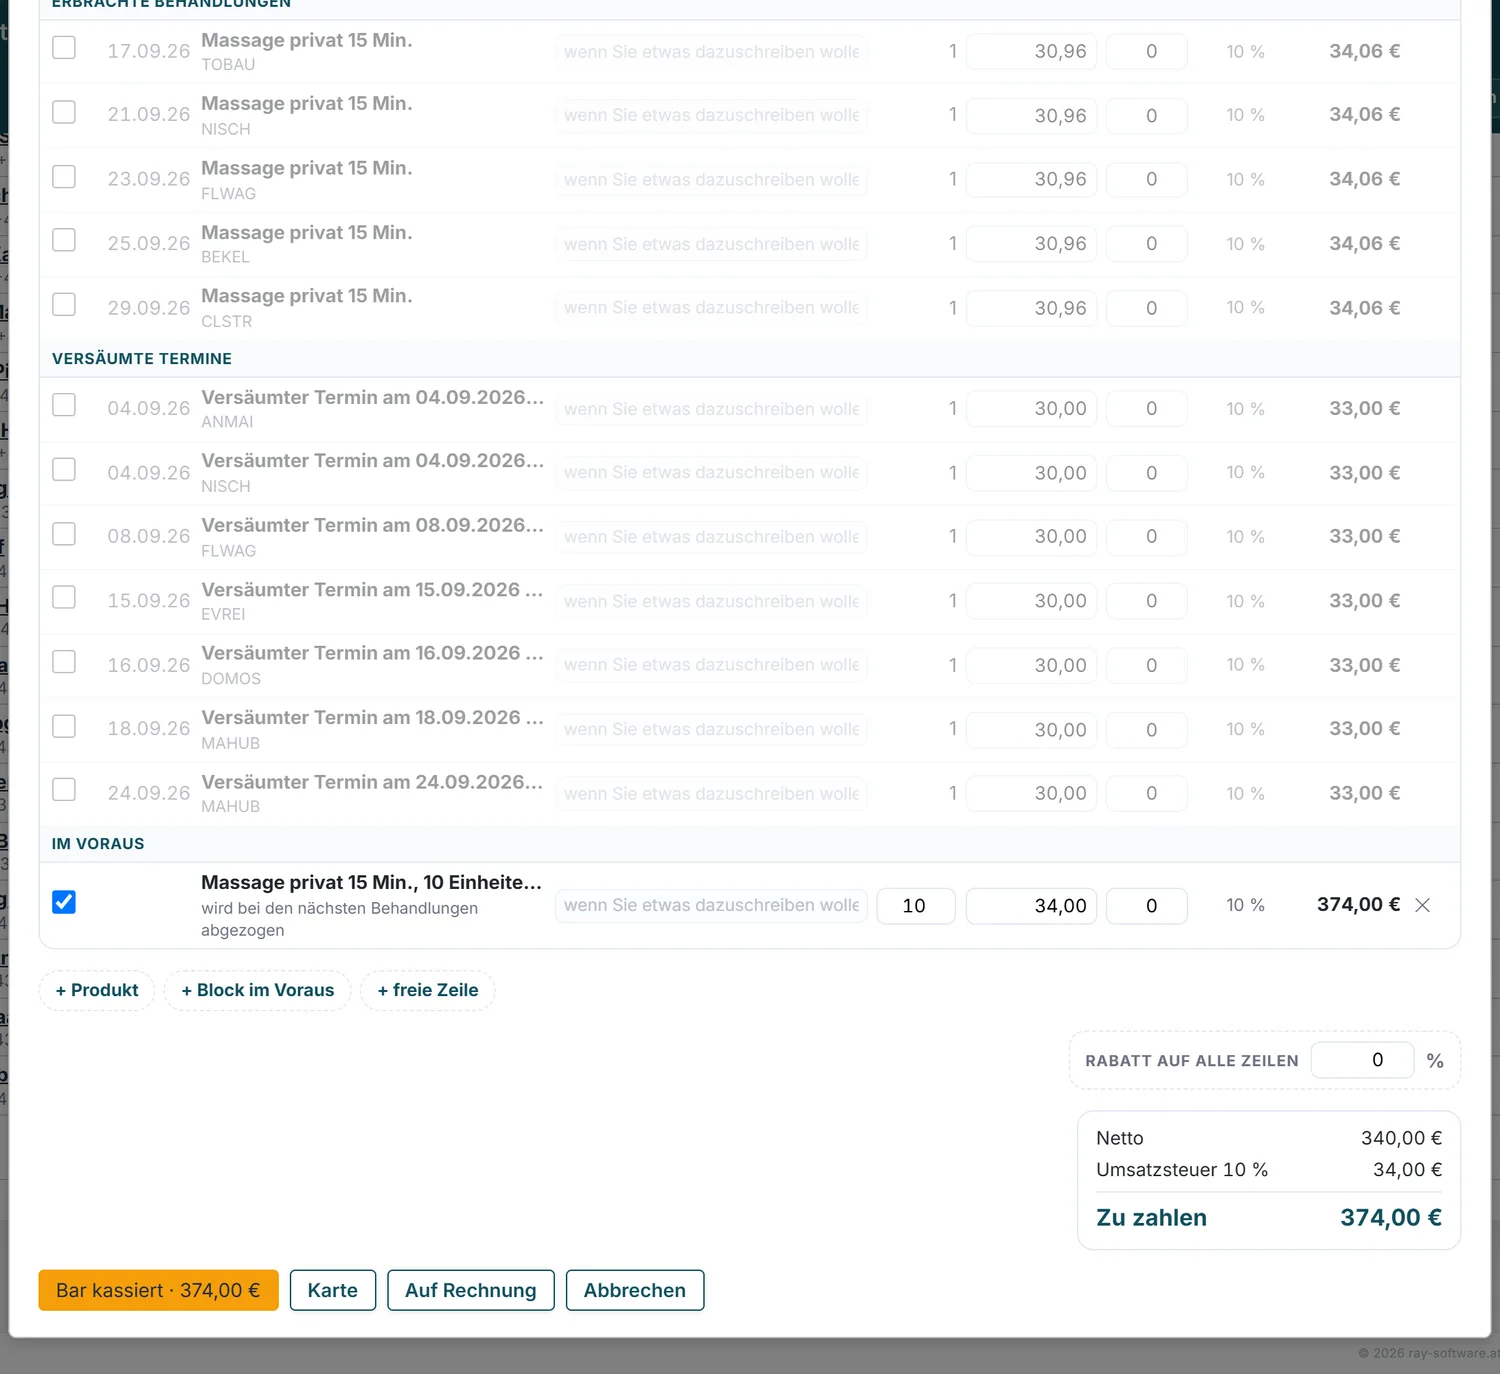This screenshot has width=1500, height=1374.
Task: Click the Netto 340,00 € line
Action: [x=1269, y=1138]
